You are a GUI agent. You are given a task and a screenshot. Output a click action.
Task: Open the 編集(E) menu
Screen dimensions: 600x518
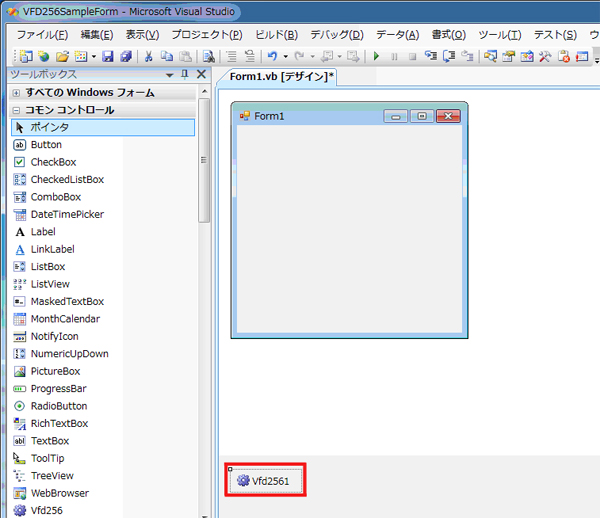click(x=97, y=35)
